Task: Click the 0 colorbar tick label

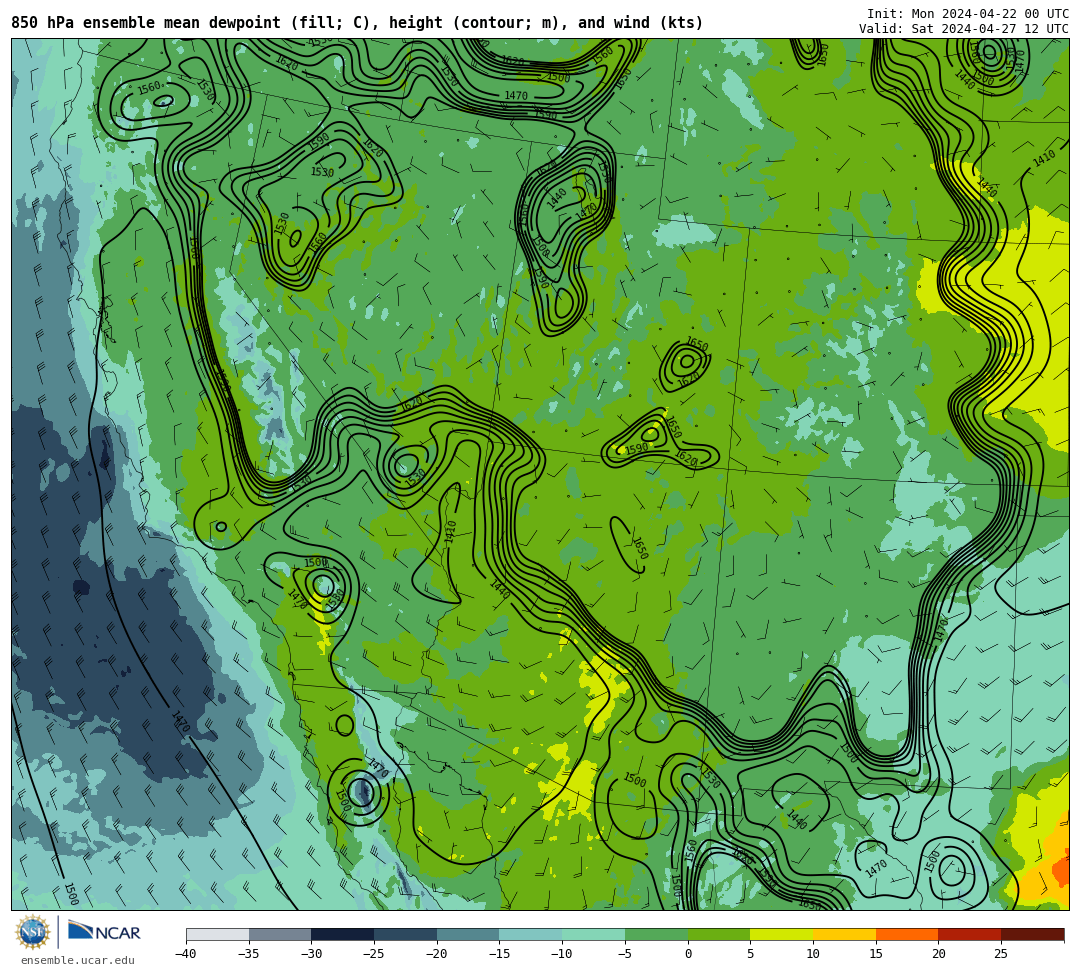Action: 688,954
